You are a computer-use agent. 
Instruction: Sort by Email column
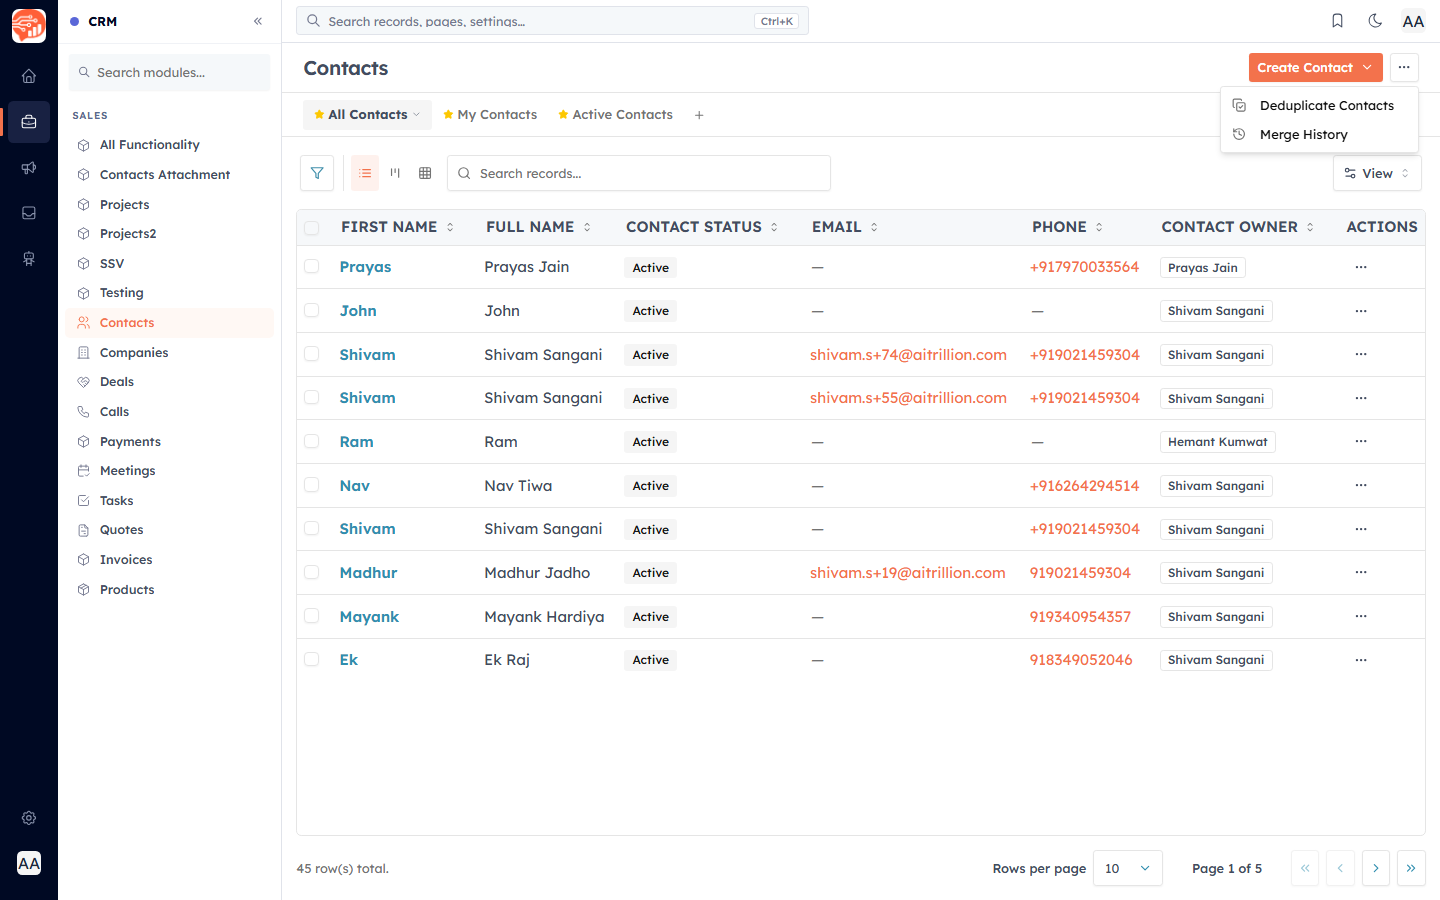[845, 227]
